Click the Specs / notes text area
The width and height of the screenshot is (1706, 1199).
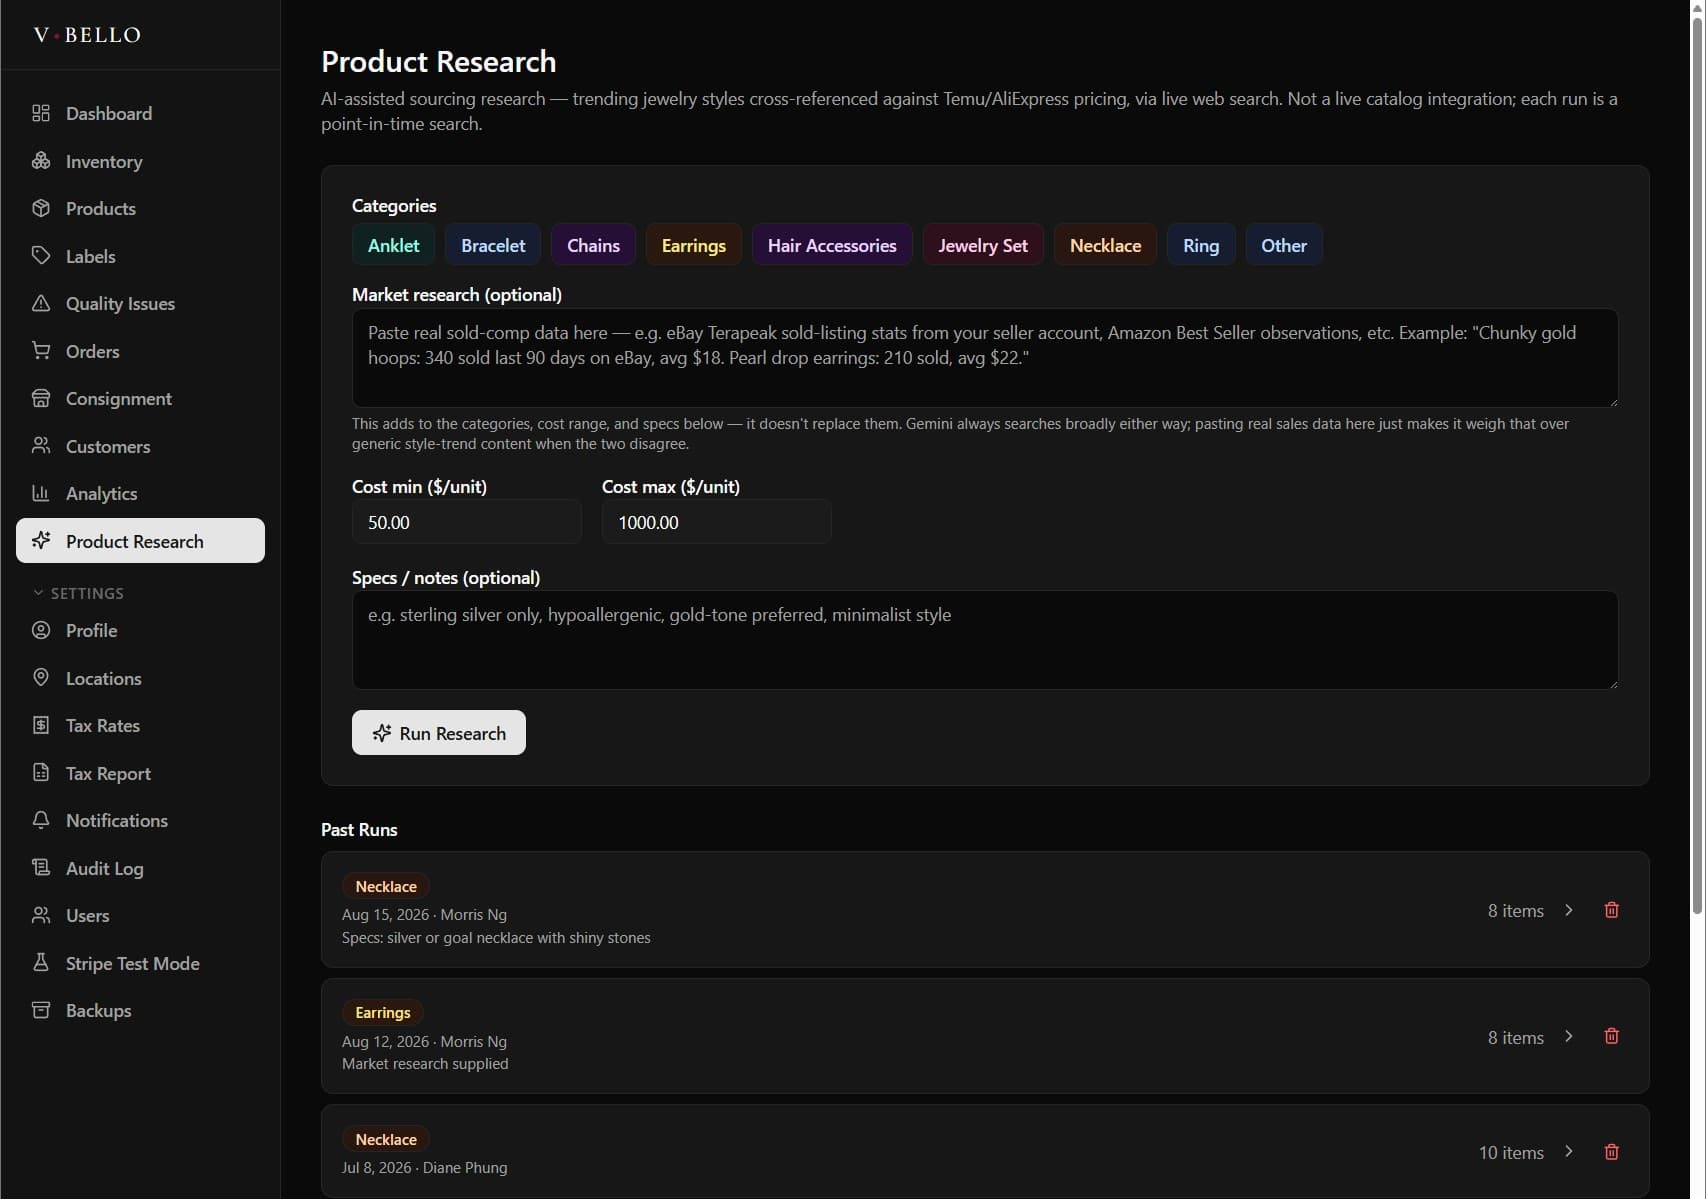pos(985,640)
